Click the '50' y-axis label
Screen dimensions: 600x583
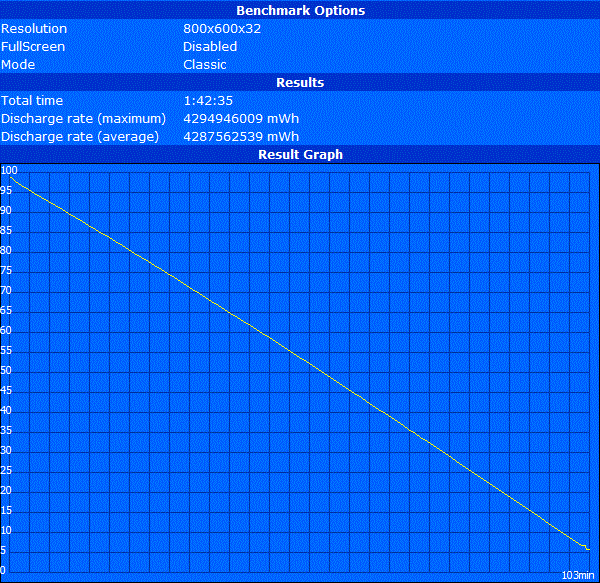(x=6, y=370)
